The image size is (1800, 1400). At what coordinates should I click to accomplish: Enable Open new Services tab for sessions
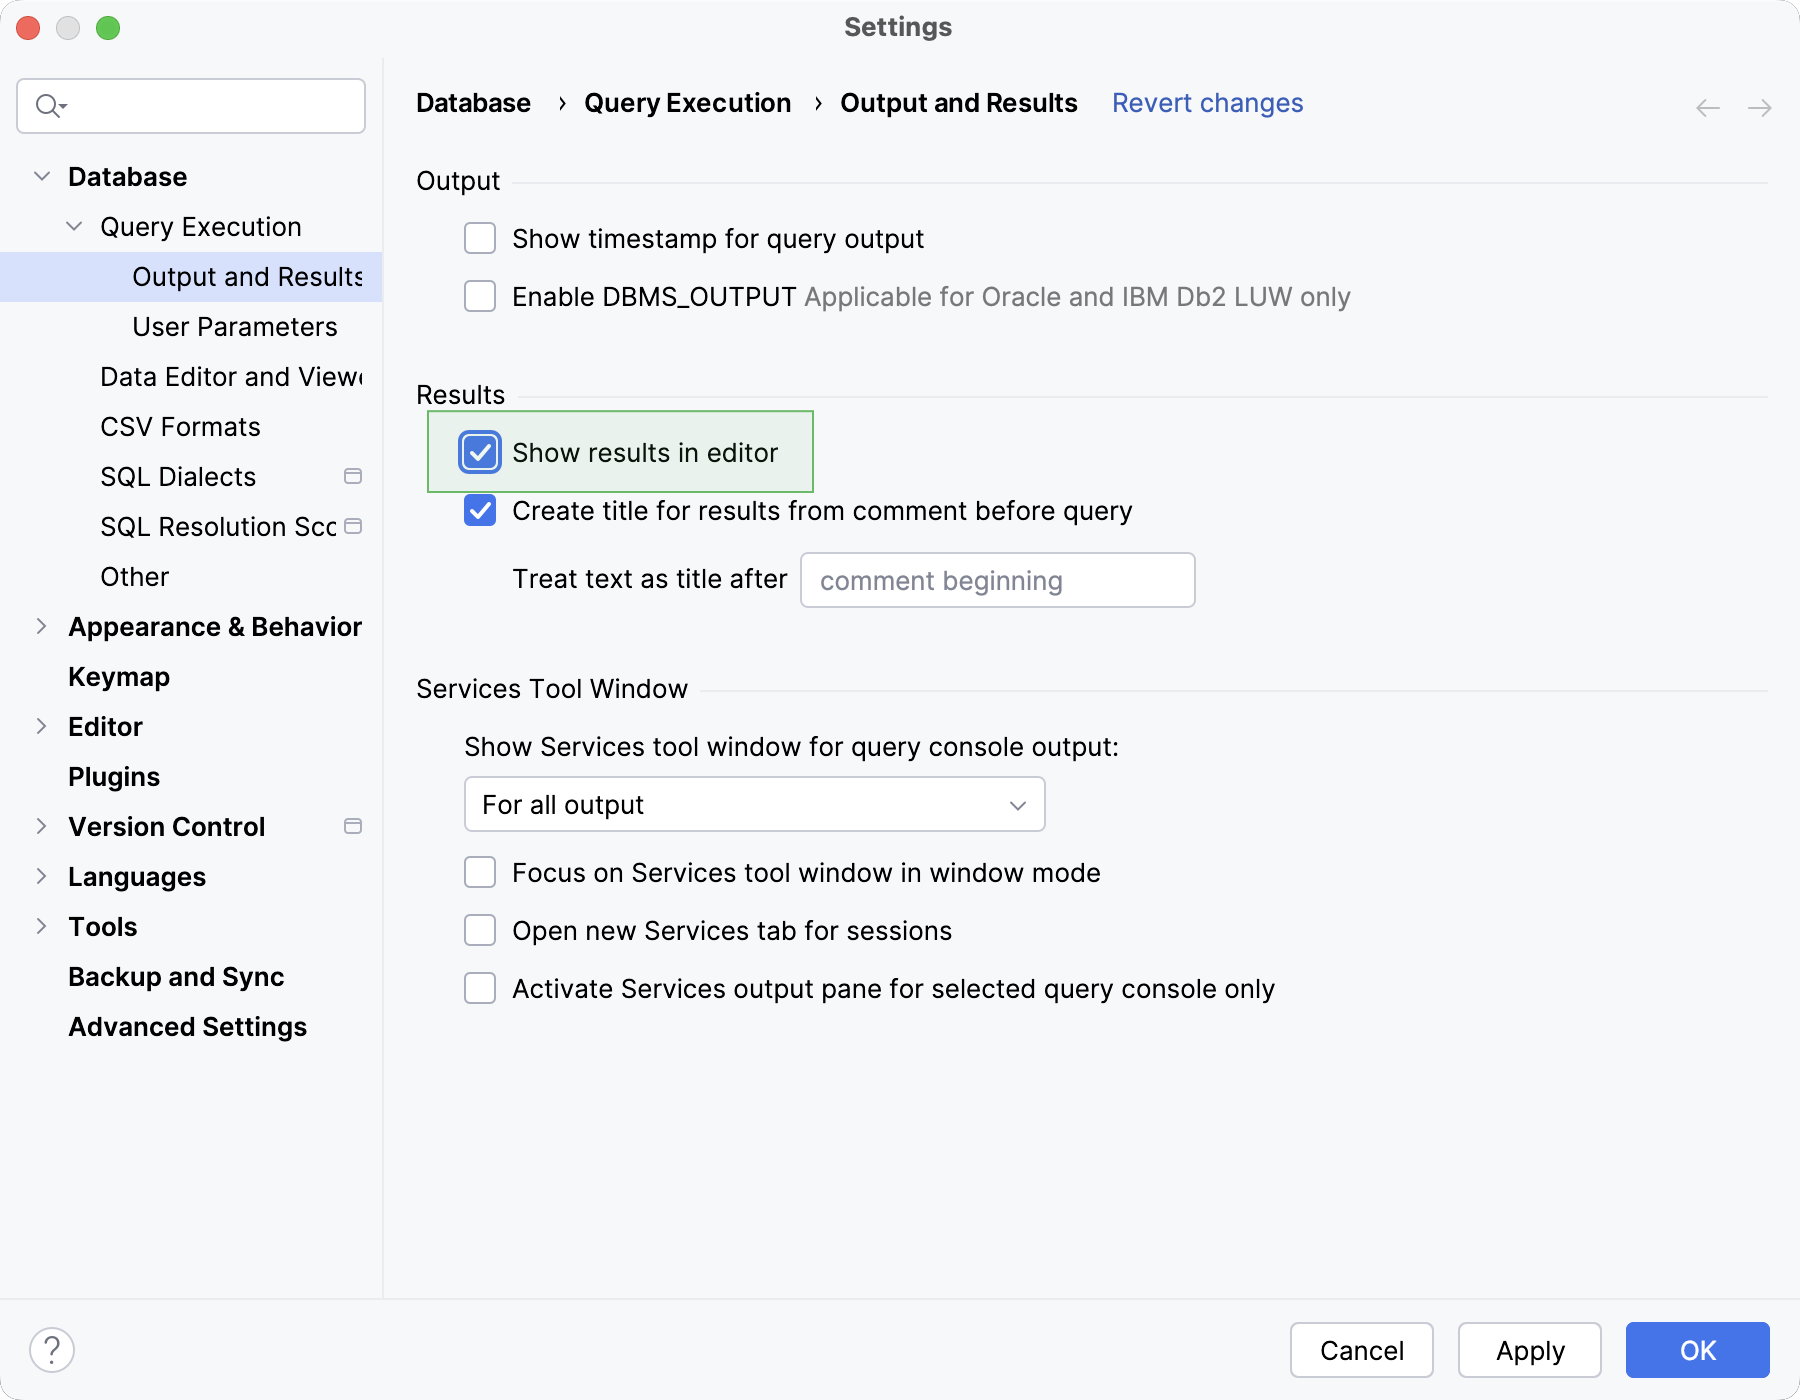coord(480,931)
